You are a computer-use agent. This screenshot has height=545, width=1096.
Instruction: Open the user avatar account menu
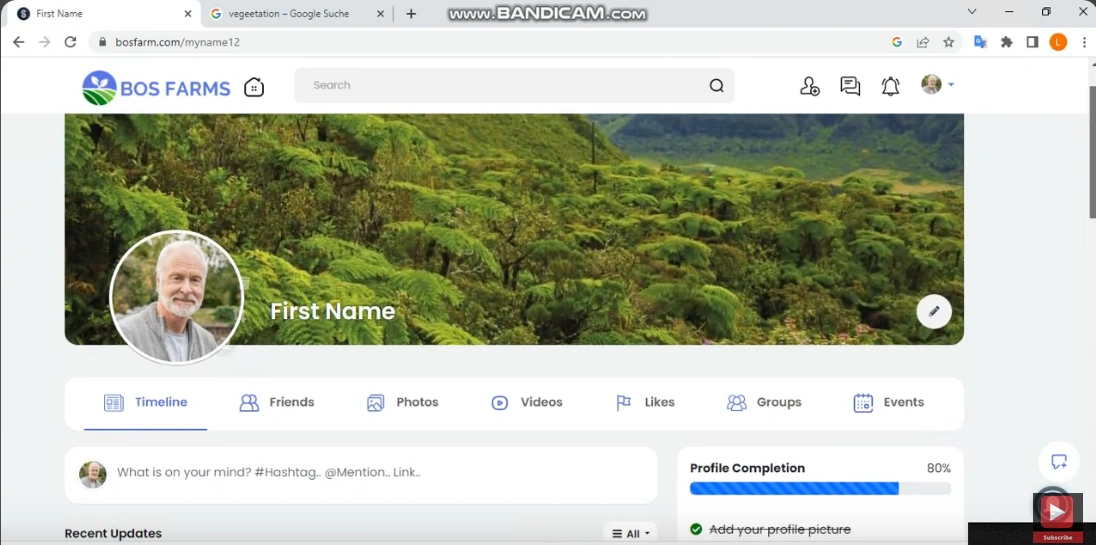(x=937, y=85)
